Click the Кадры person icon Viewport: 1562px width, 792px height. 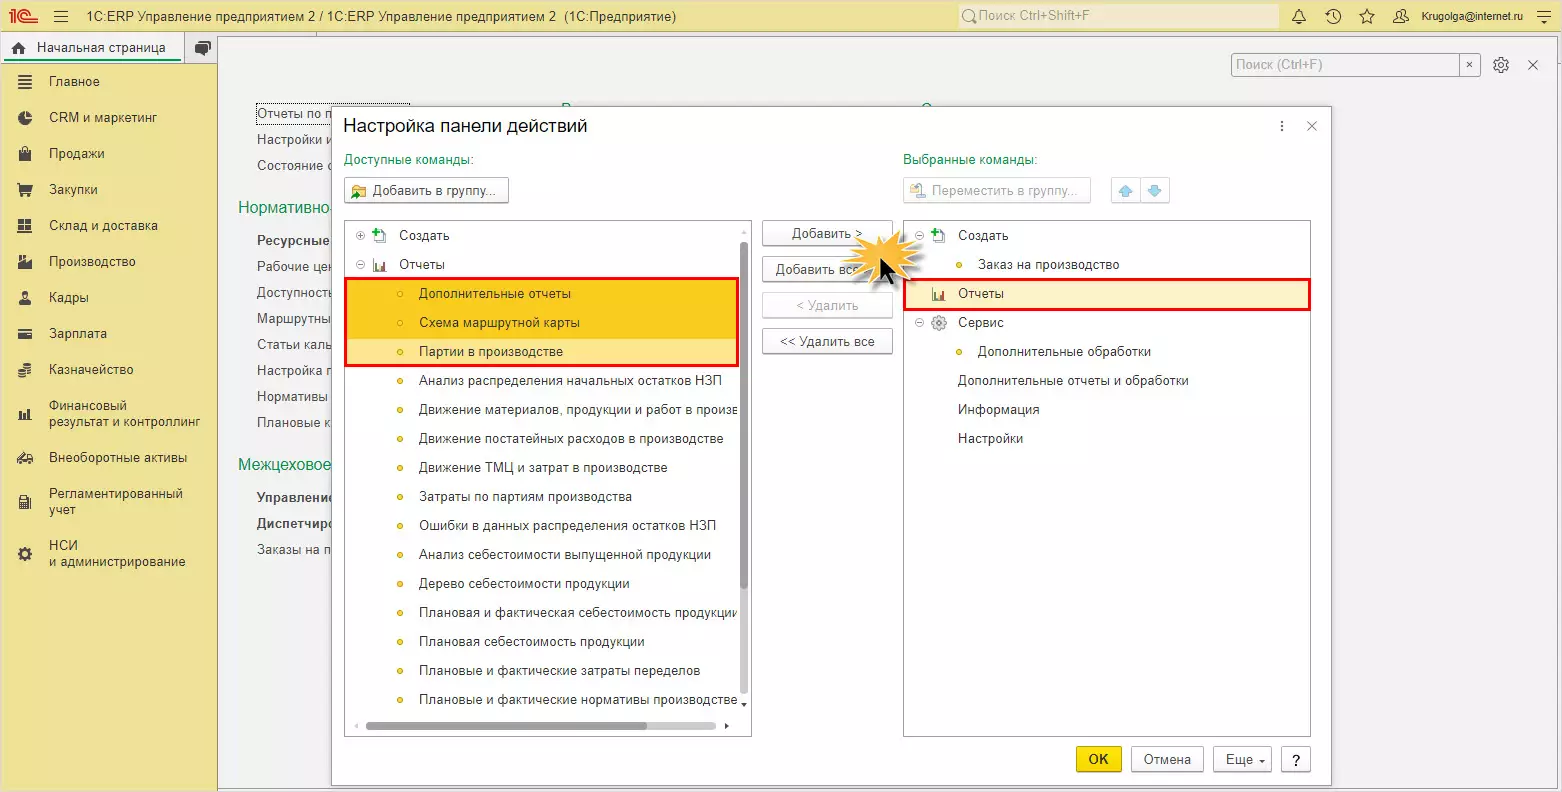pos(25,298)
